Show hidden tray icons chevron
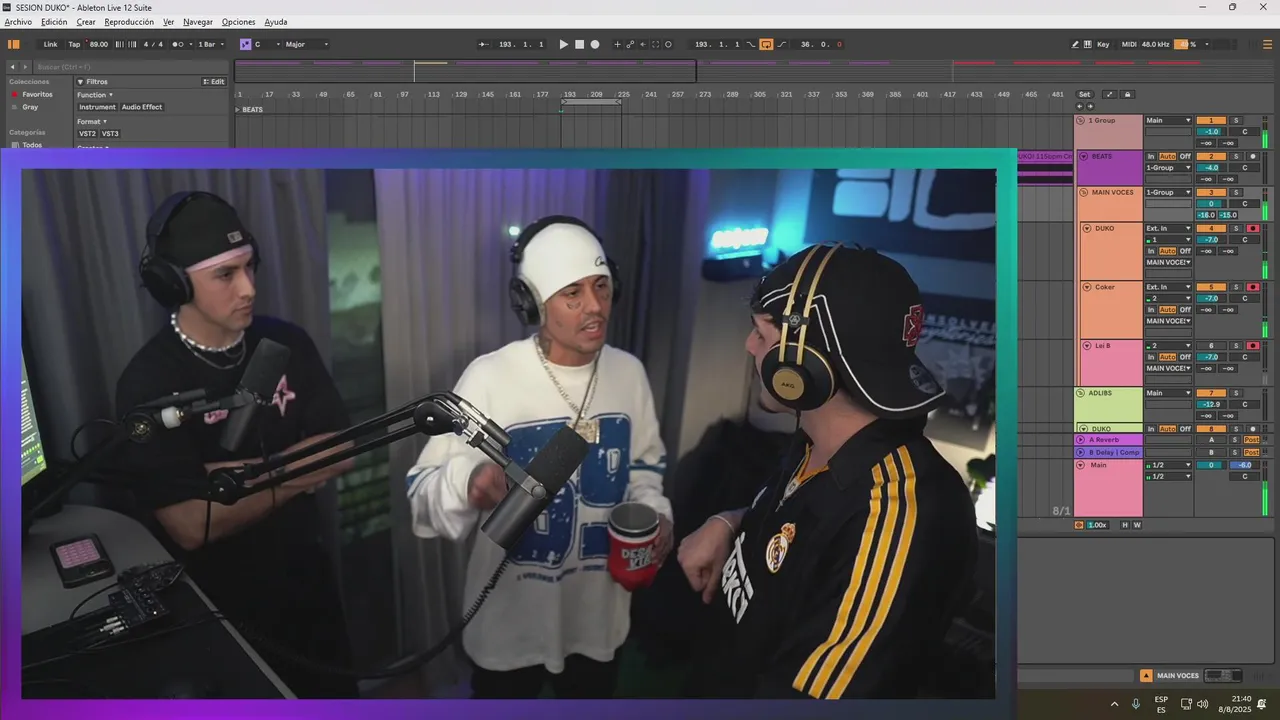 point(1114,704)
